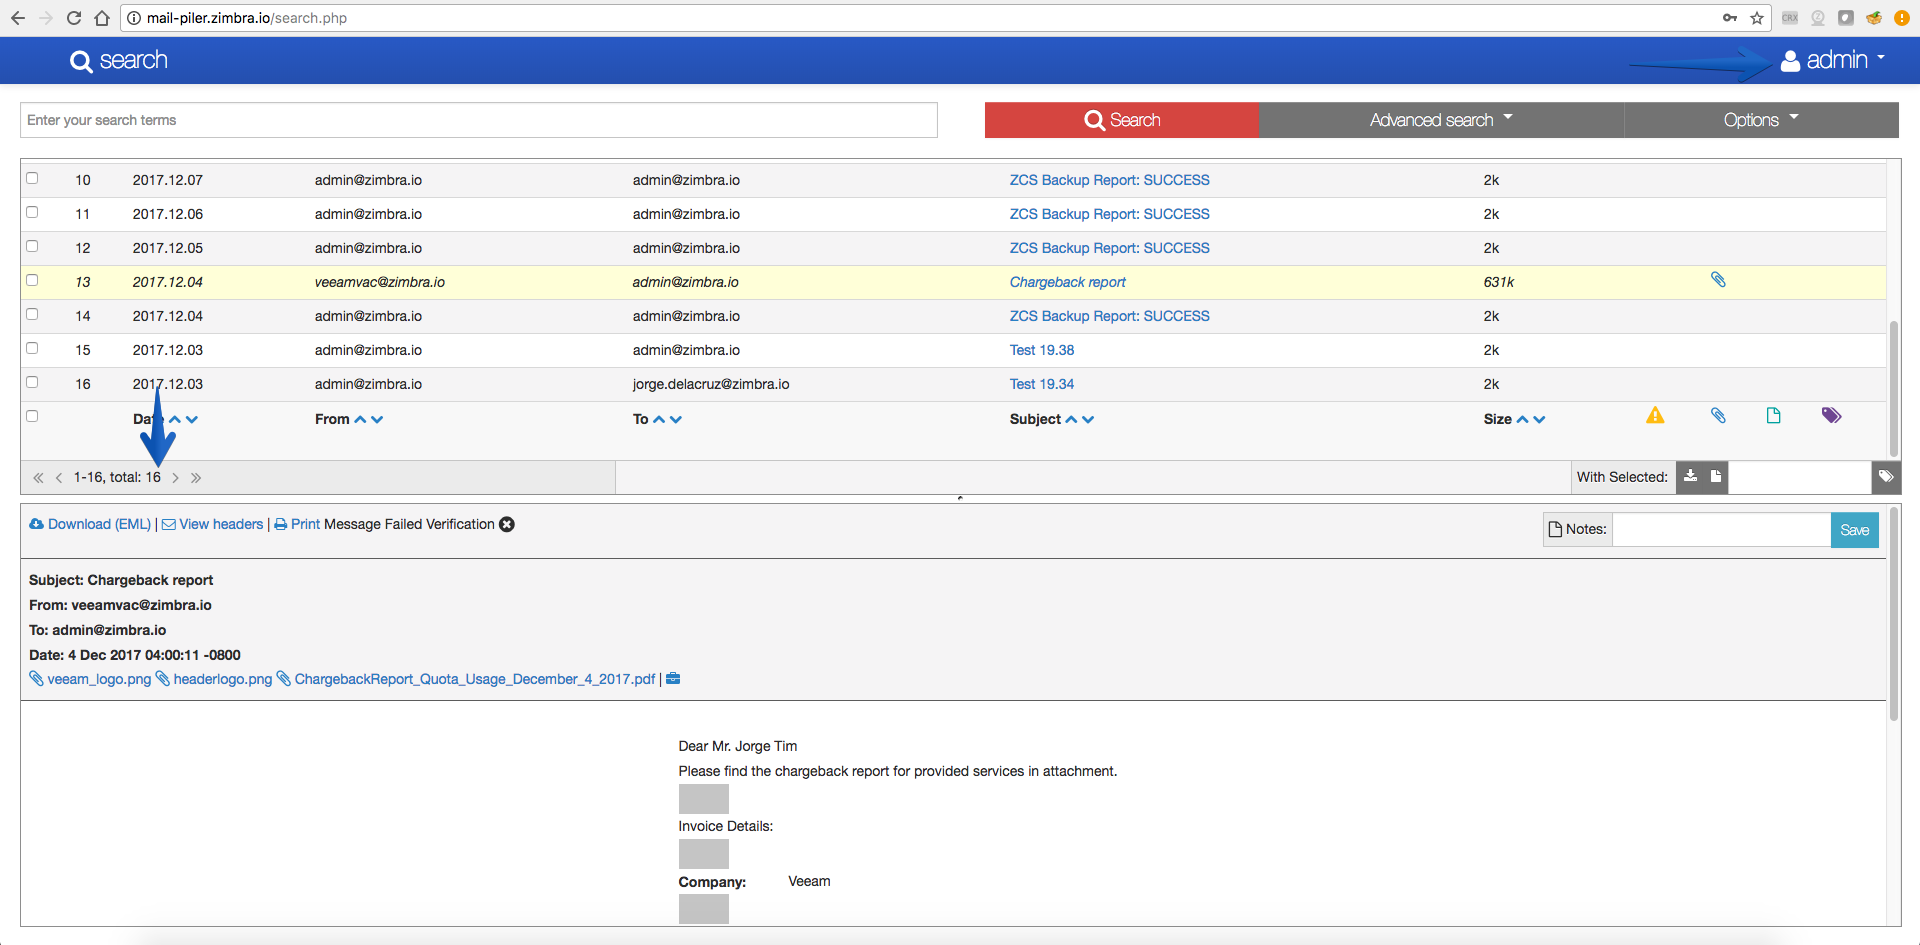The width and height of the screenshot is (1920, 945).
Task: Go to the previous results page
Action: click(x=59, y=478)
